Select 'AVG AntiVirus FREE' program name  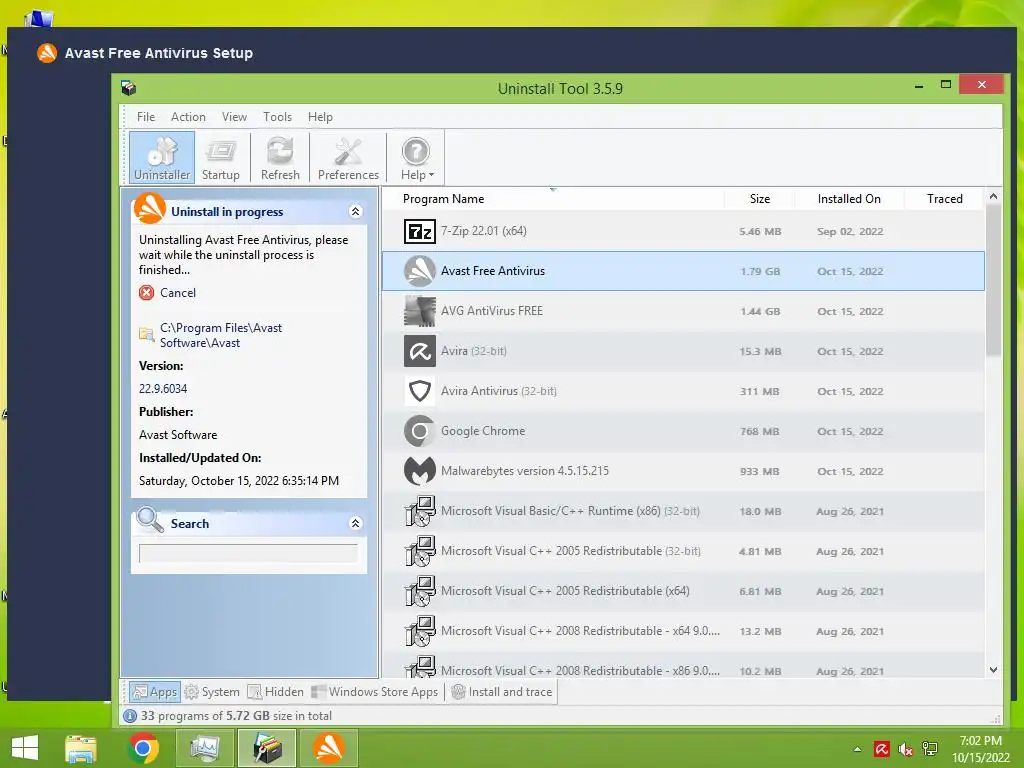[x=491, y=311]
